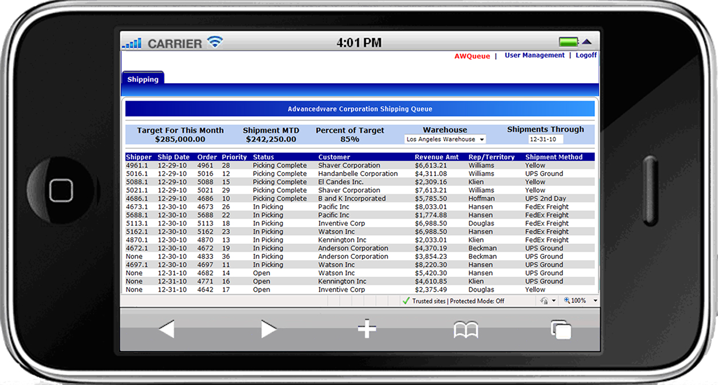Click the Logoff link
718x385 pixels.
586,55
